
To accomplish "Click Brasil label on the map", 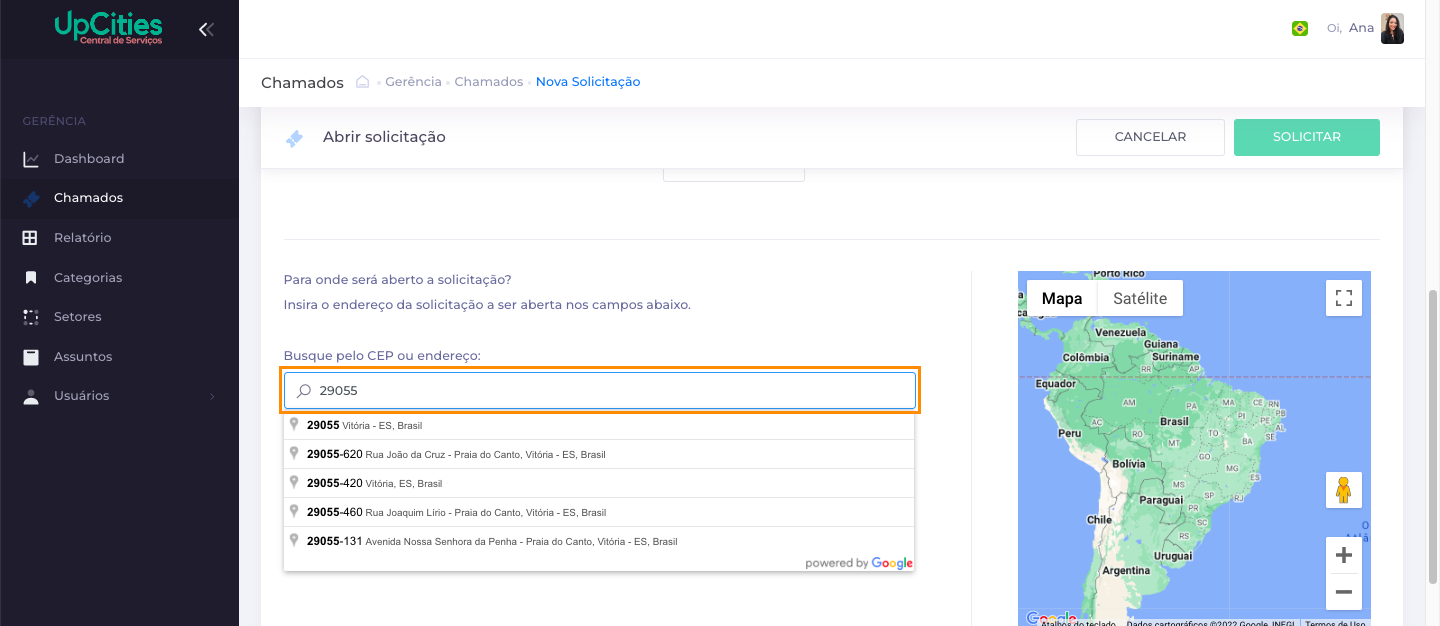I will click(x=1174, y=422).
